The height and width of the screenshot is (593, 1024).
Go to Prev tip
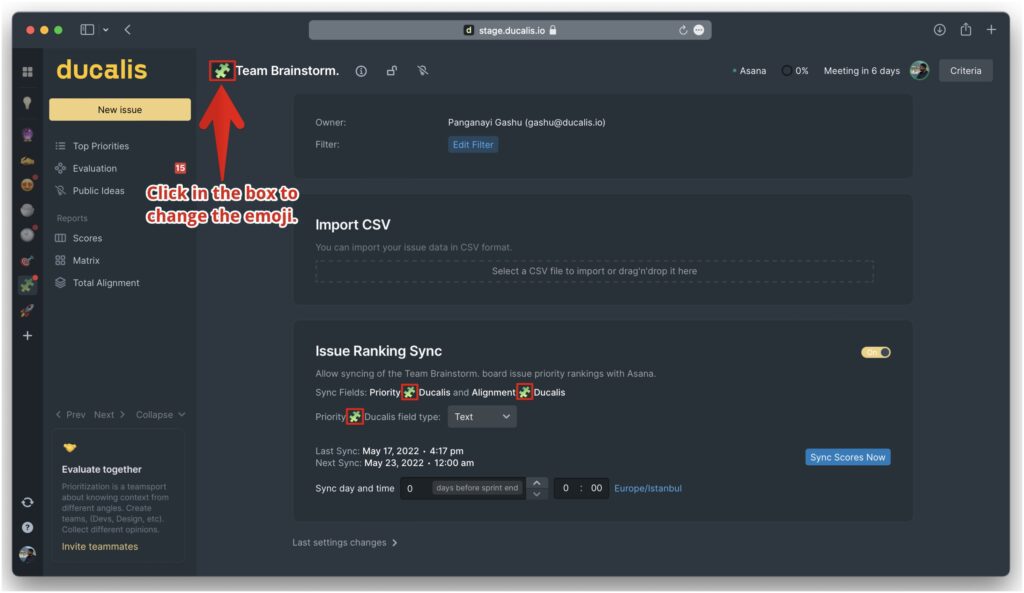pyautogui.click(x=71, y=415)
